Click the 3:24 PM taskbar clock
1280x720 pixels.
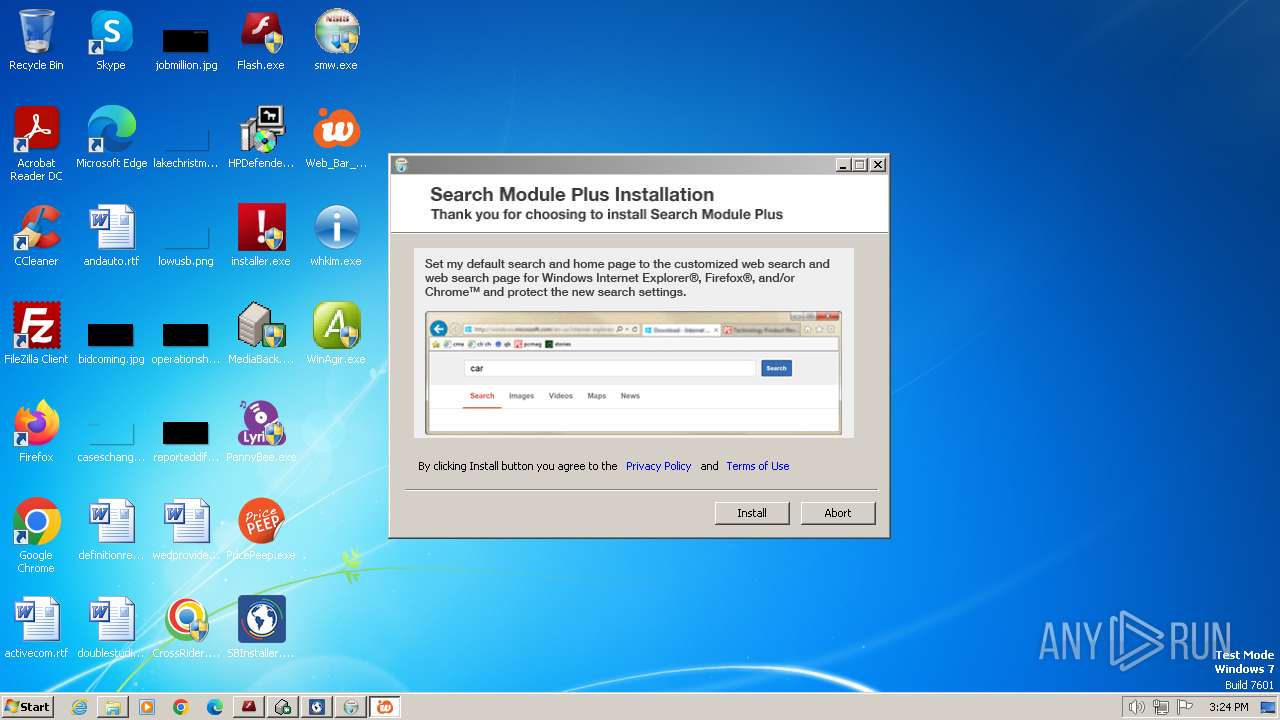pos(1228,707)
